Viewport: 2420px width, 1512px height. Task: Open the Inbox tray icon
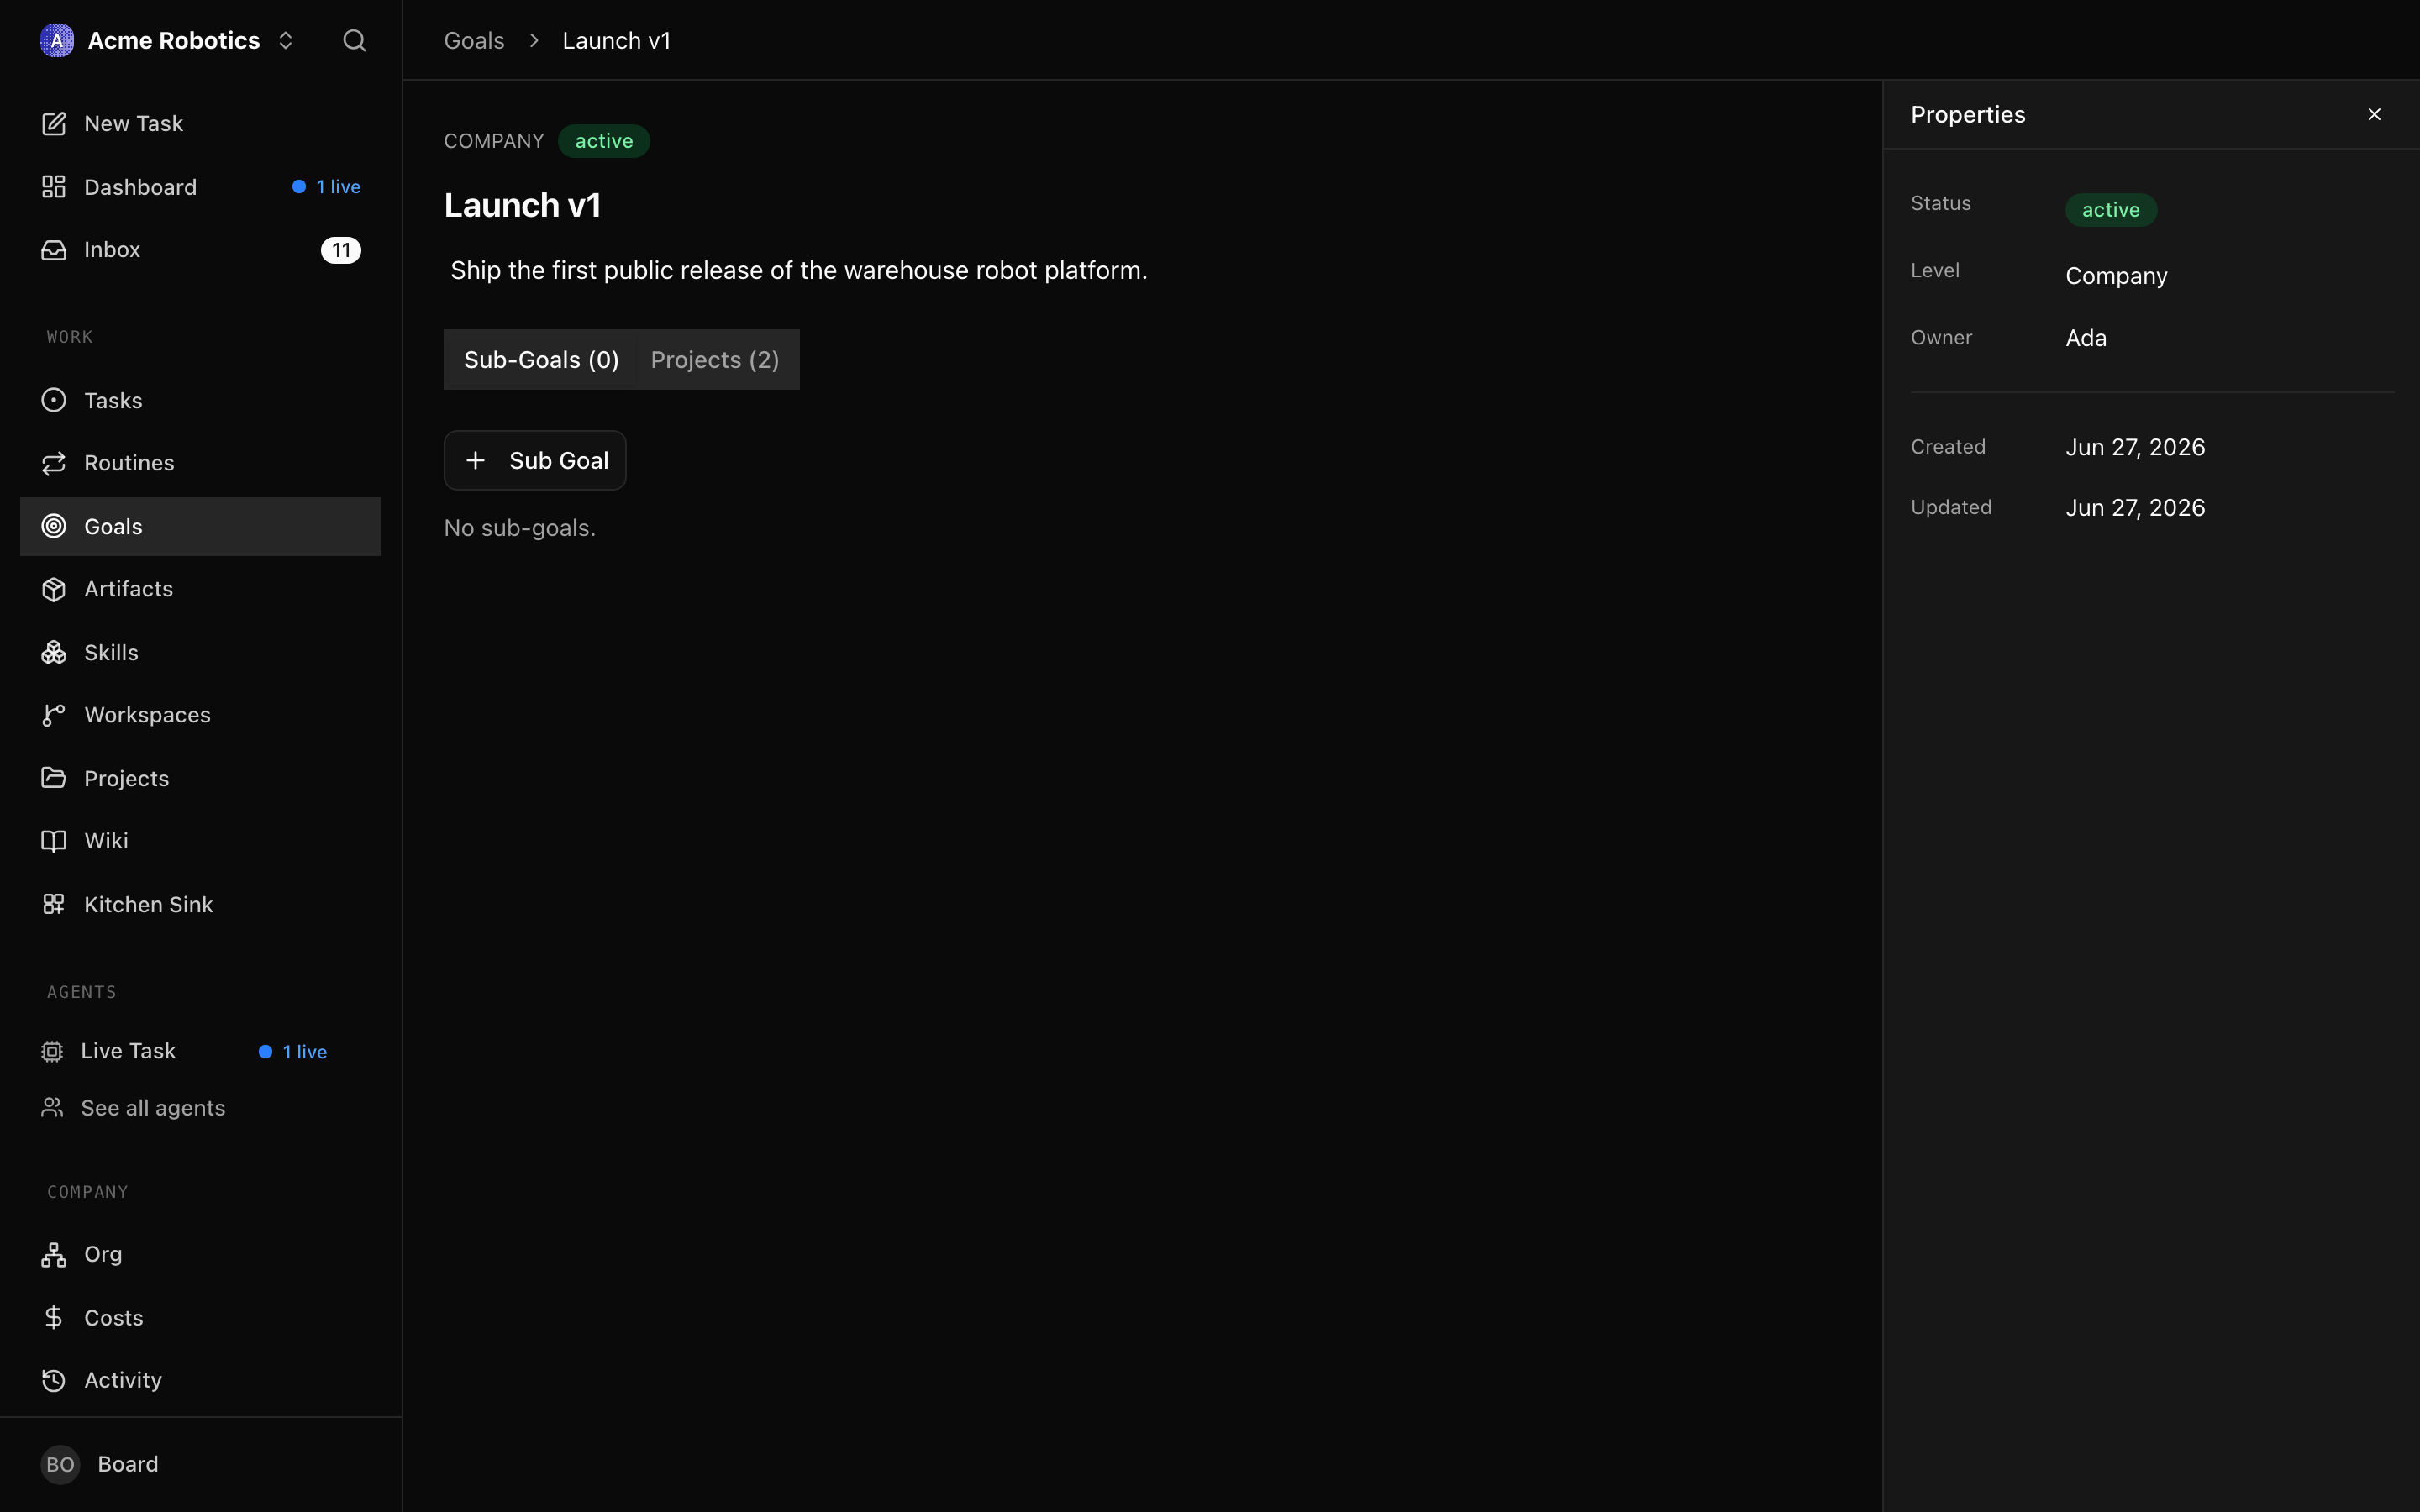pyautogui.click(x=54, y=249)
